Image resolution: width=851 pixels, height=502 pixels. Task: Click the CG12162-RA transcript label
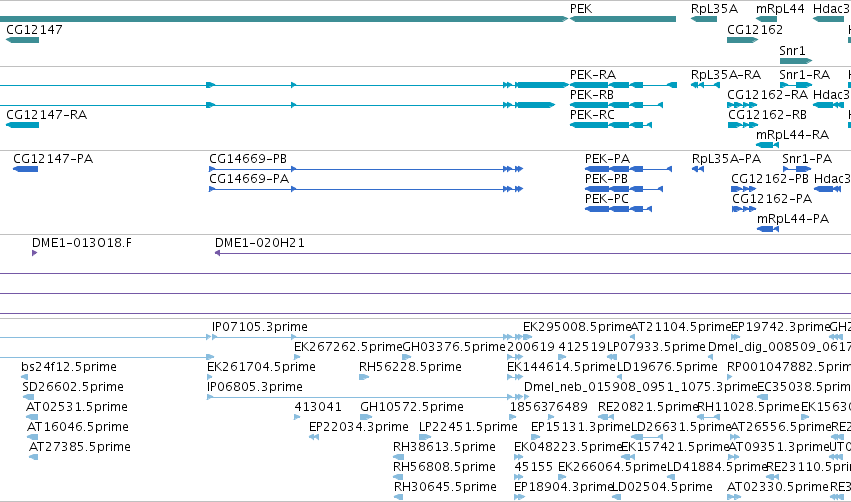pyautogui.click(x=767, y=94)
